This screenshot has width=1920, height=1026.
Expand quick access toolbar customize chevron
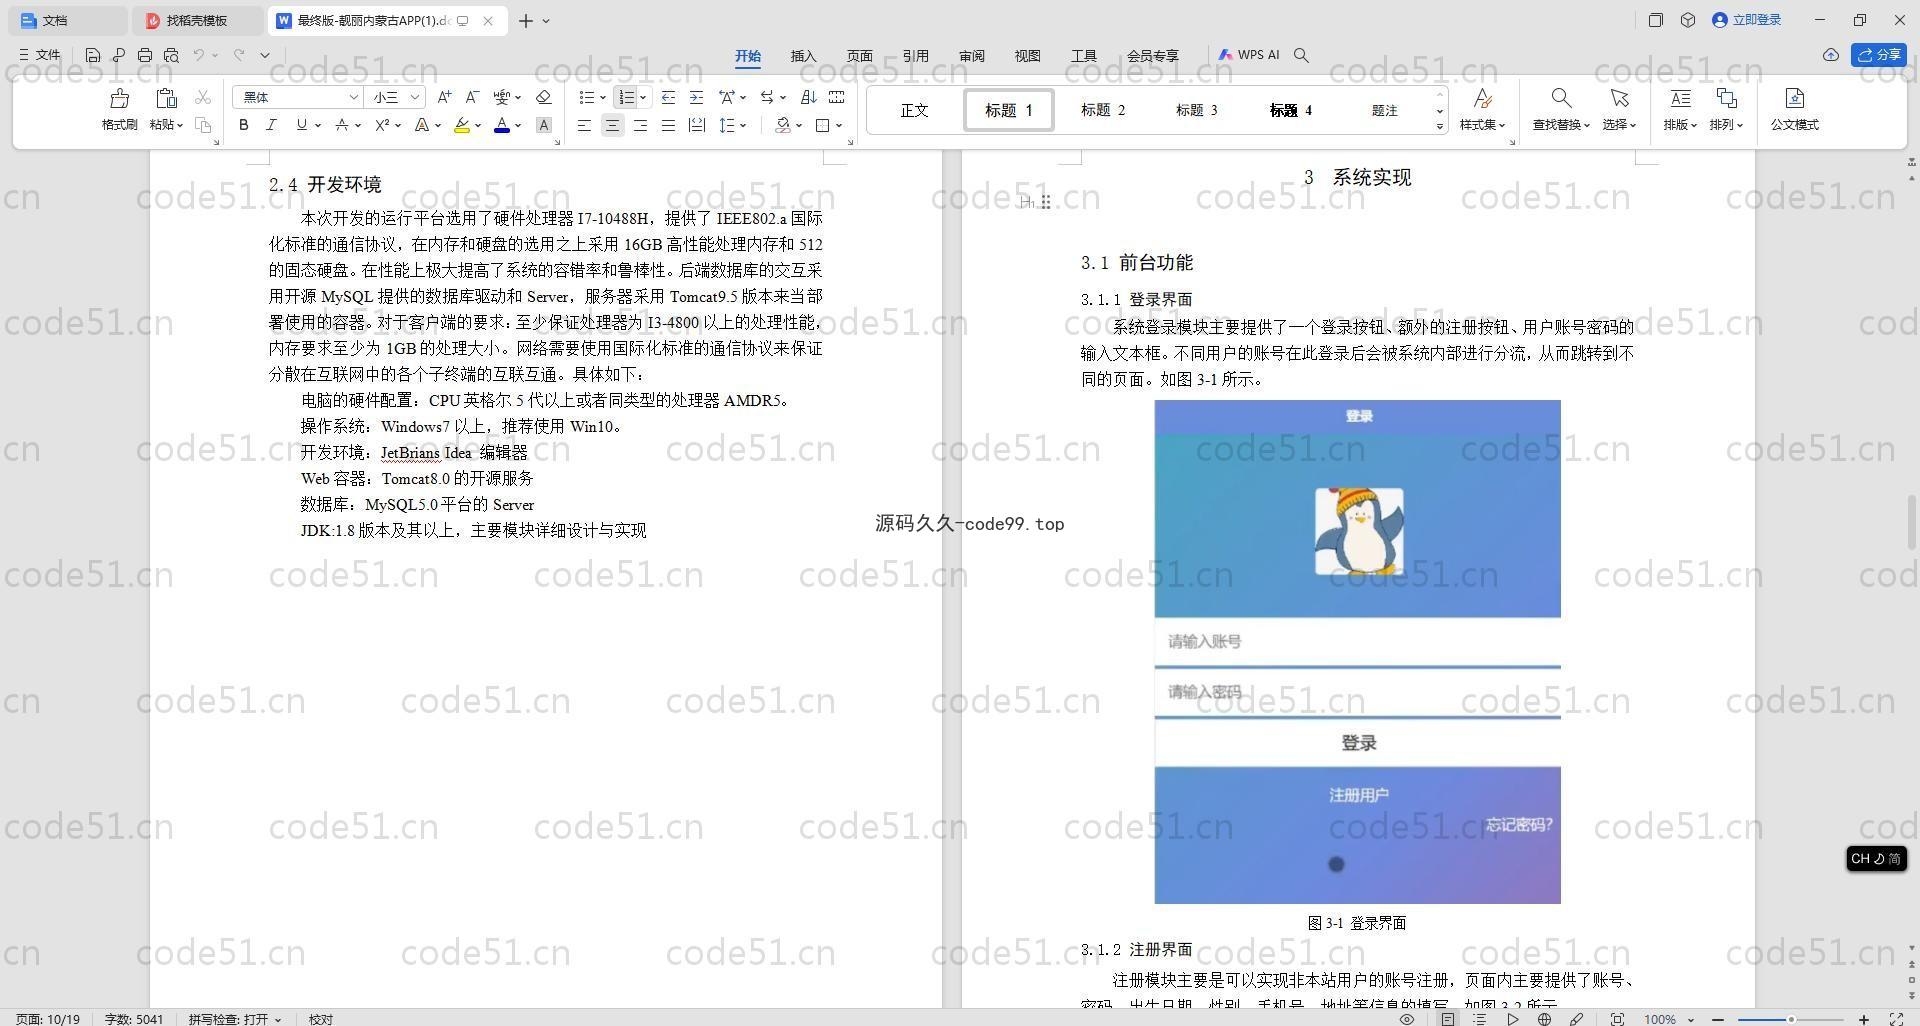265,55
